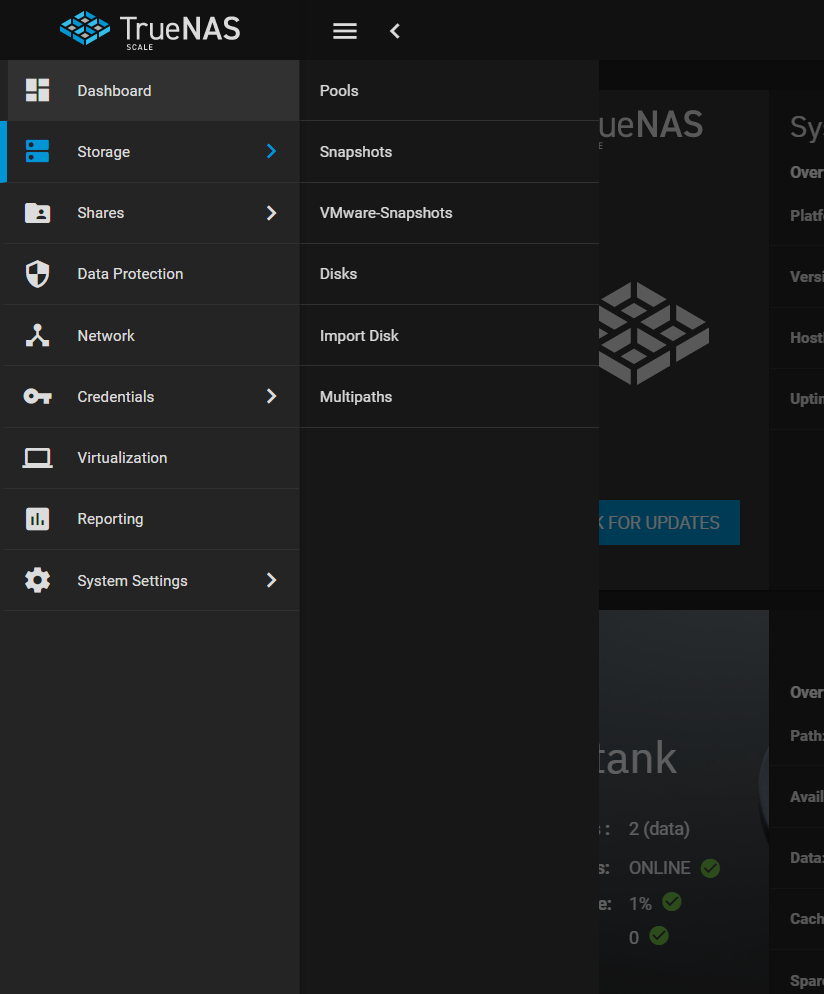Click the ONLINE pool status text
The height and width of the screenshot is (994, 824).
point(659,868)
